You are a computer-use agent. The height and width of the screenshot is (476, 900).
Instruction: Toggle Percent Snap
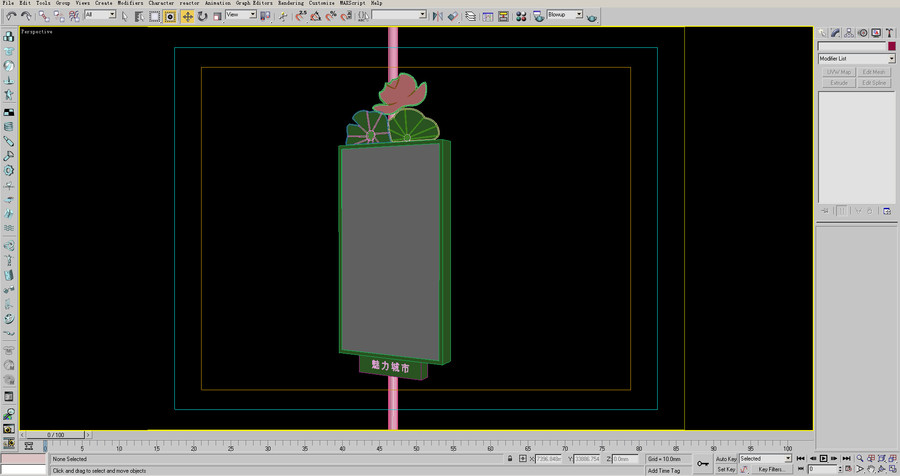pos(331,16)
